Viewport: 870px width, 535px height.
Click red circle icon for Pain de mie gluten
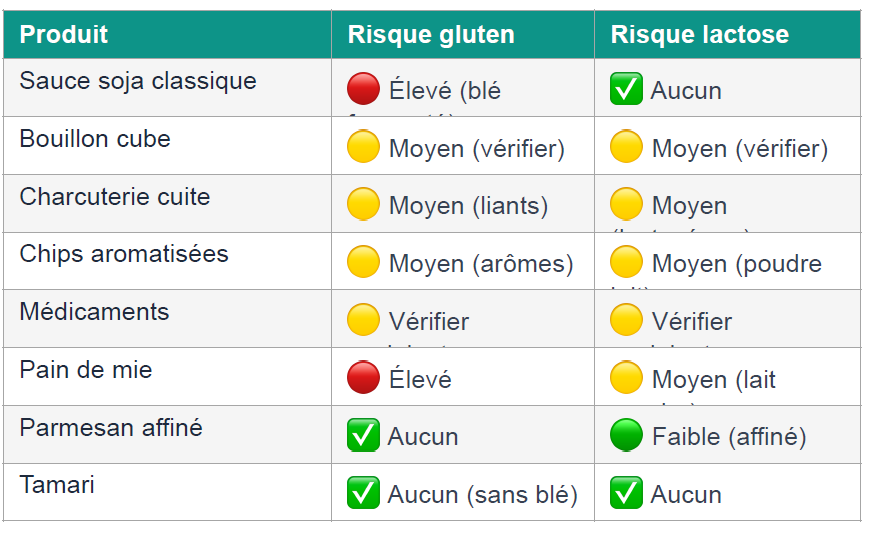click(363, 378)
